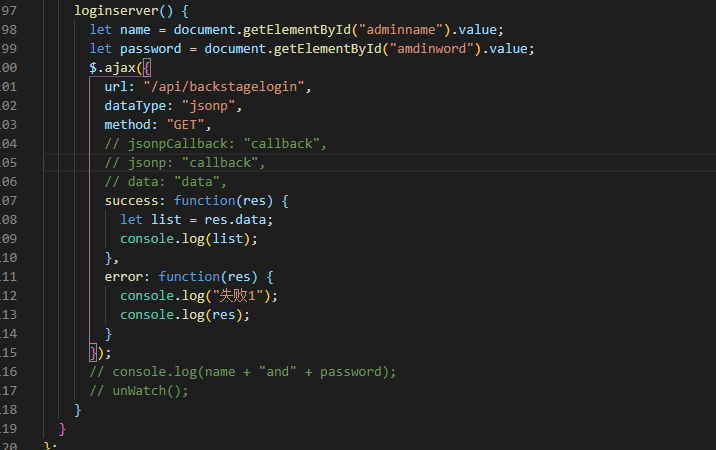Image resolution: width=716 pixels, height=450 pixels.
Task: Click the commented jsonpCallback line
Action: [216, 144]
